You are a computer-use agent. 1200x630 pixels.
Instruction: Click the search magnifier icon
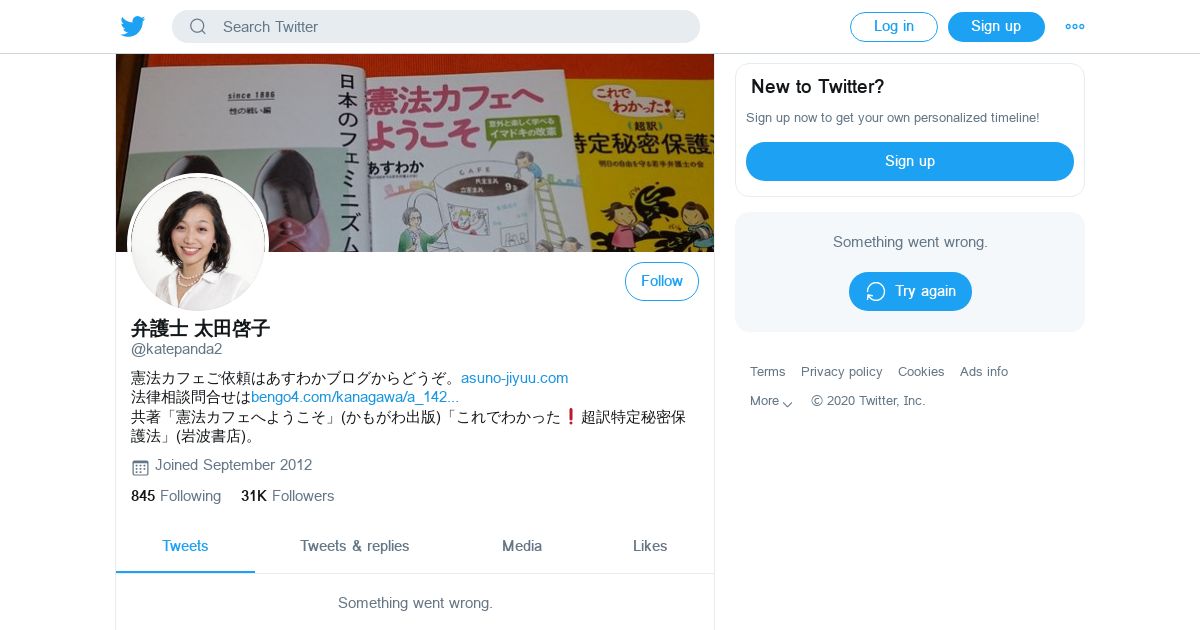click(x=198, y=27)
